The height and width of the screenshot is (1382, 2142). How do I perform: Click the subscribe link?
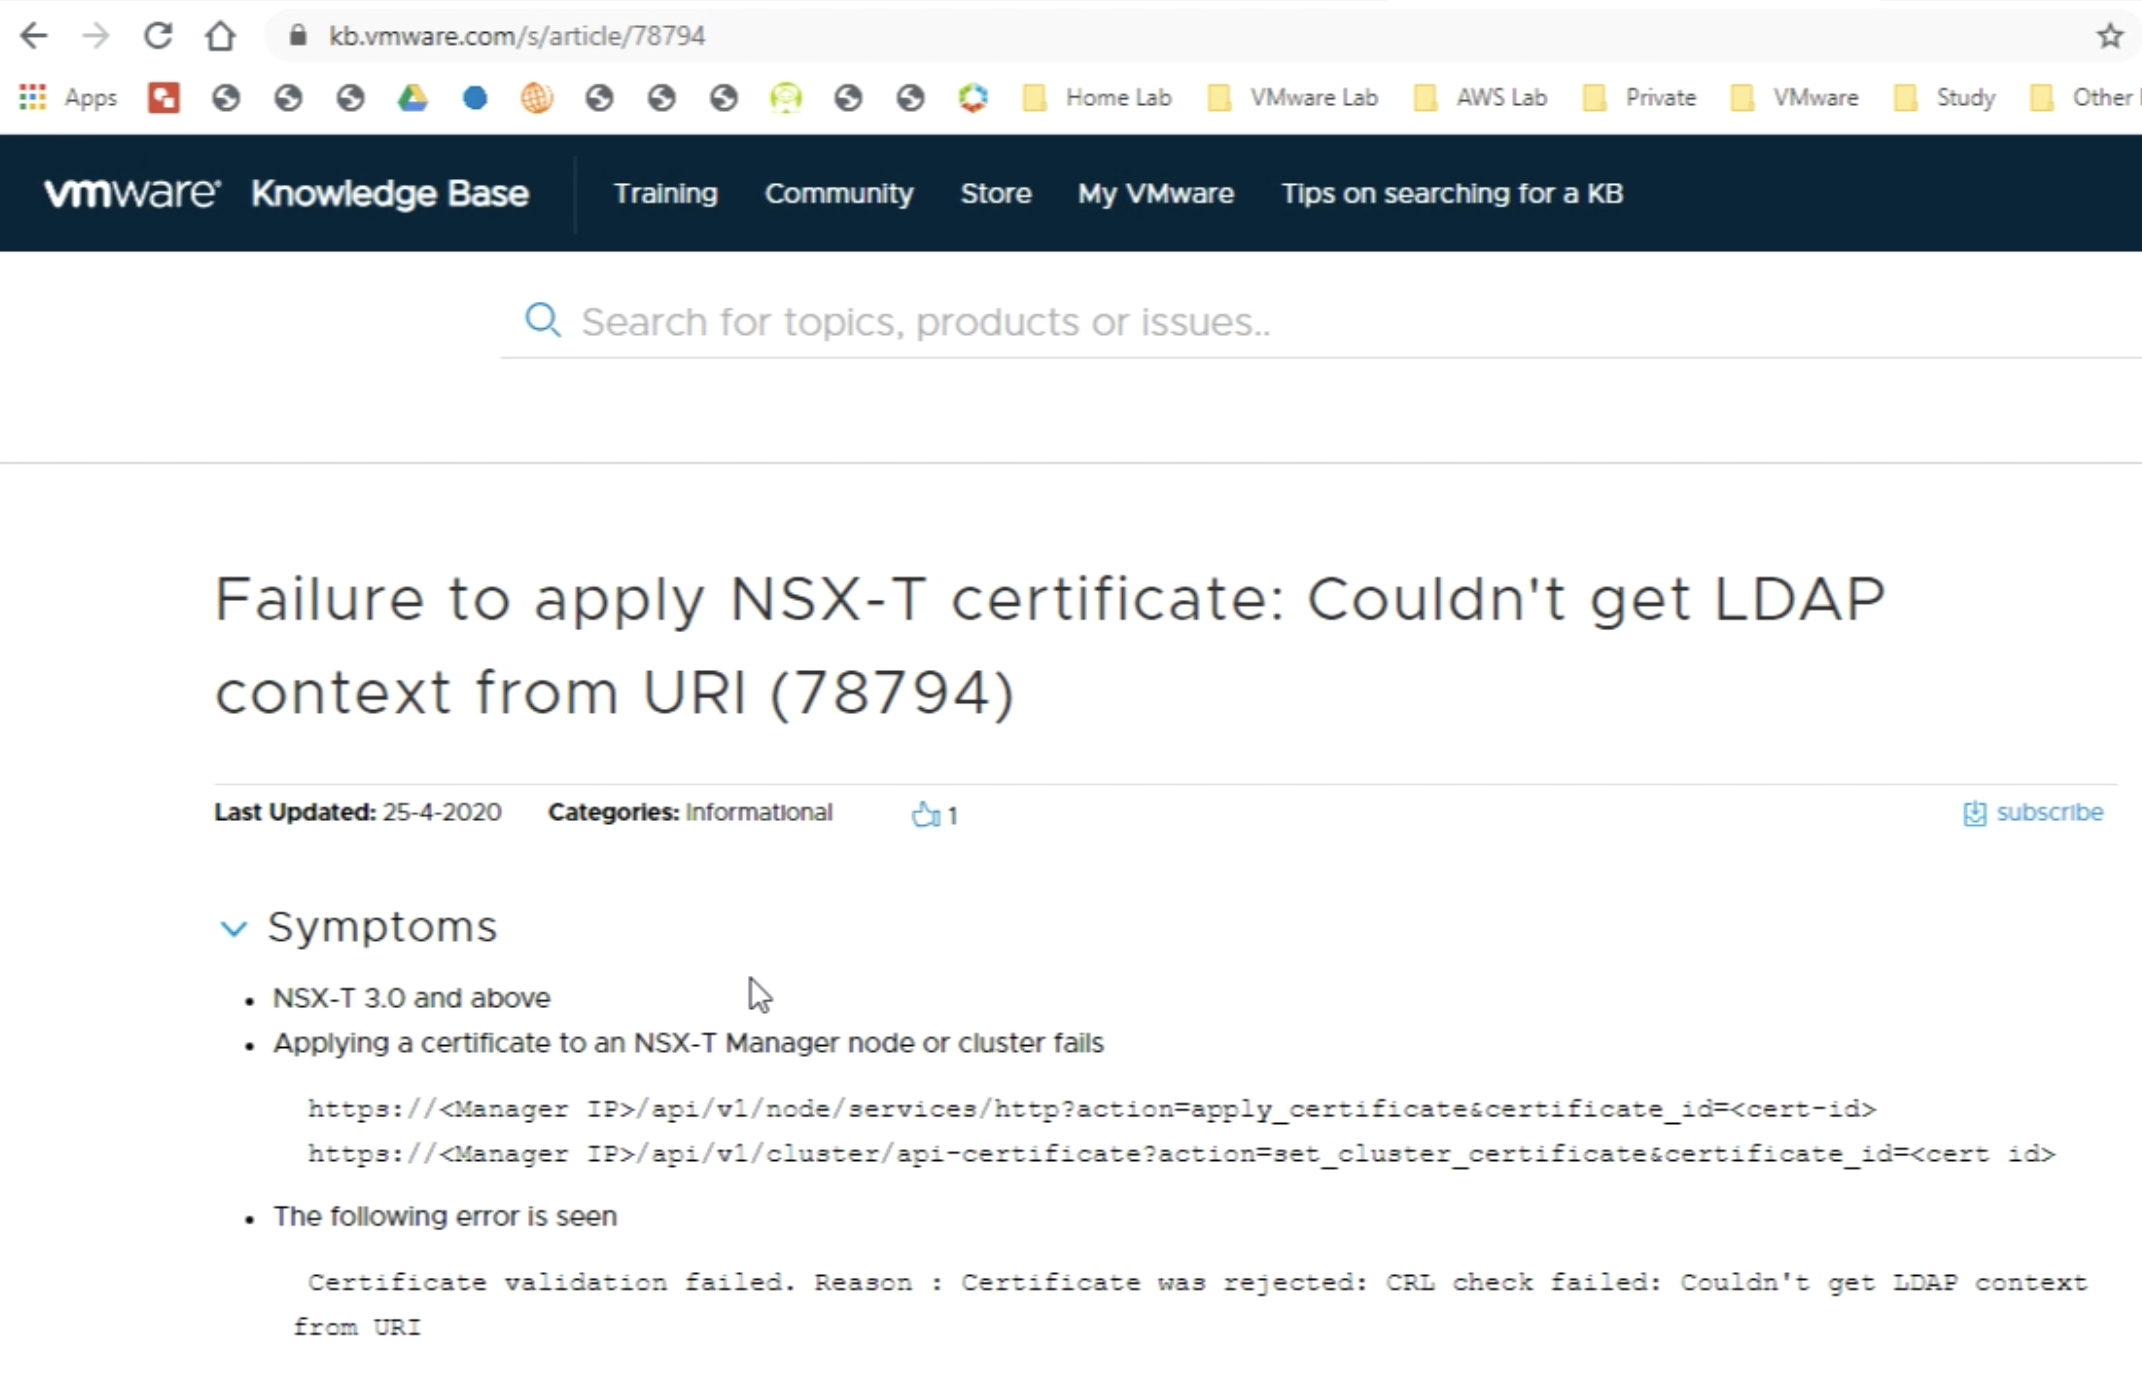click(2048, 812)
